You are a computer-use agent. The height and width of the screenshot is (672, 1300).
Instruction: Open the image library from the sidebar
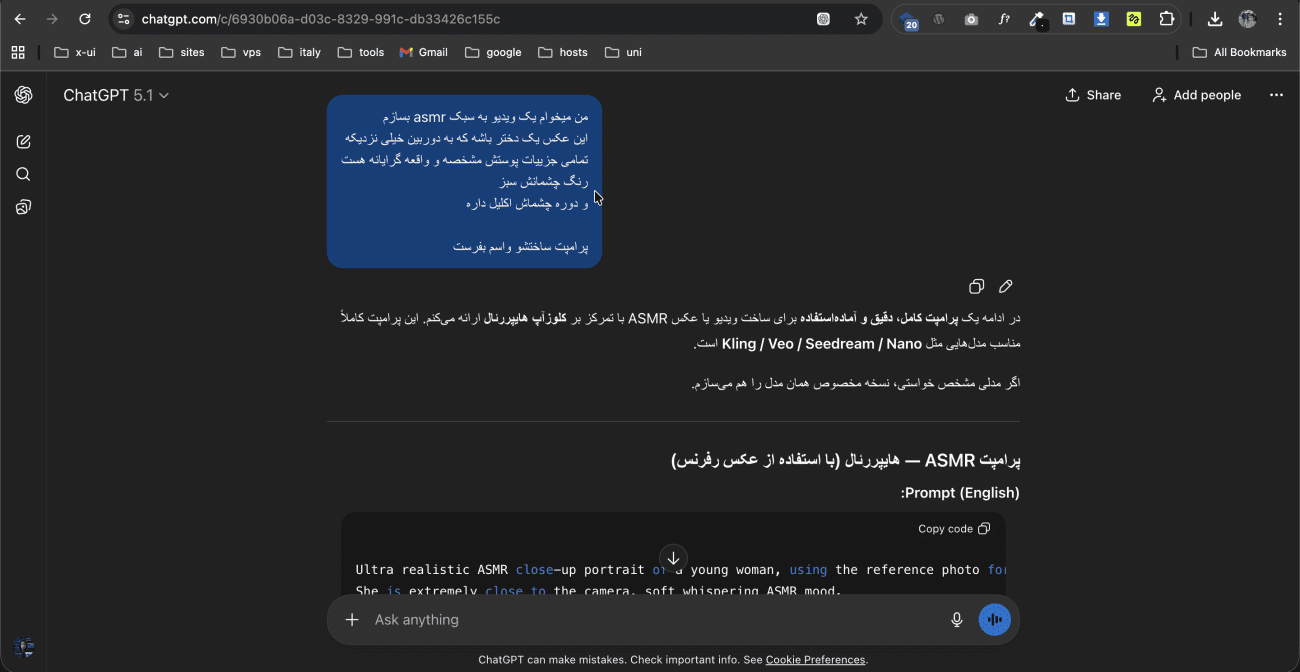23,206
